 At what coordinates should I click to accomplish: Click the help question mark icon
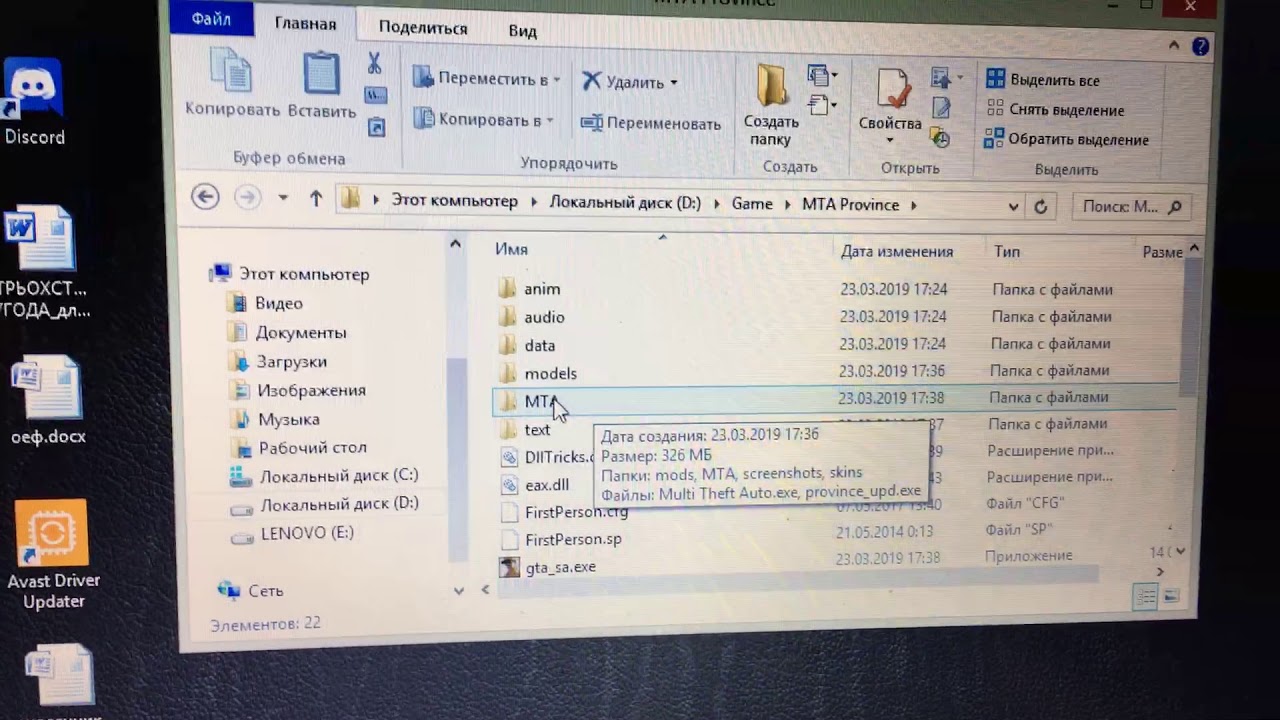[x=1201, y=46]
